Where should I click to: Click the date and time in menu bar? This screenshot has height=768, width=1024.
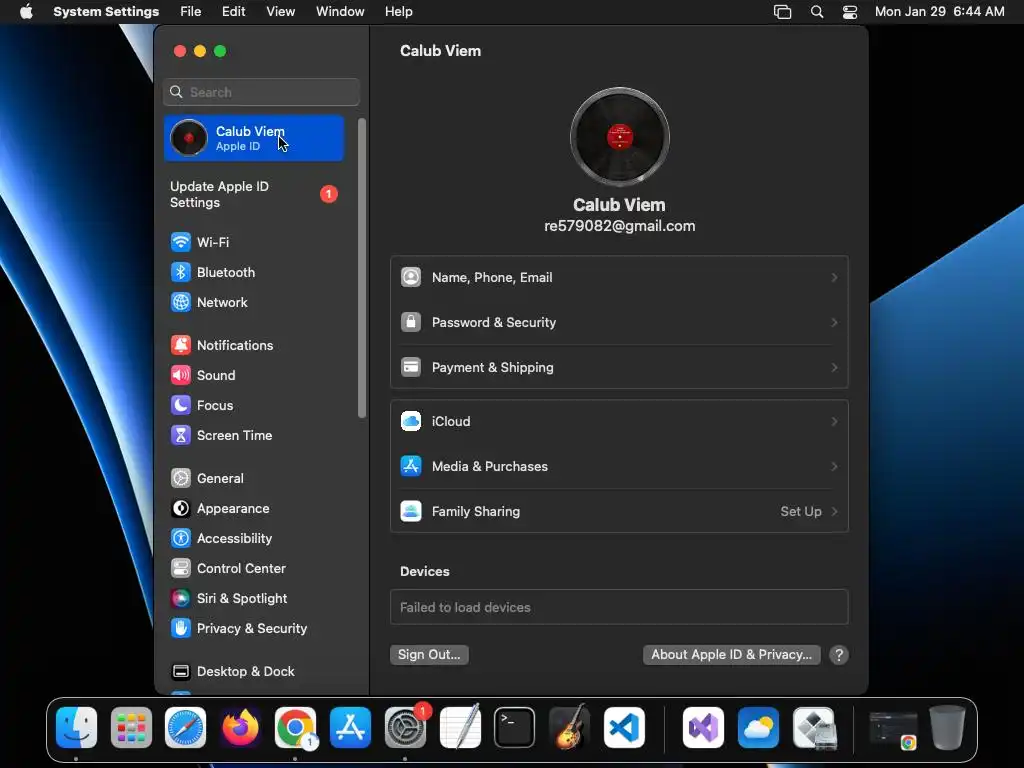click(x=939, y=12)
